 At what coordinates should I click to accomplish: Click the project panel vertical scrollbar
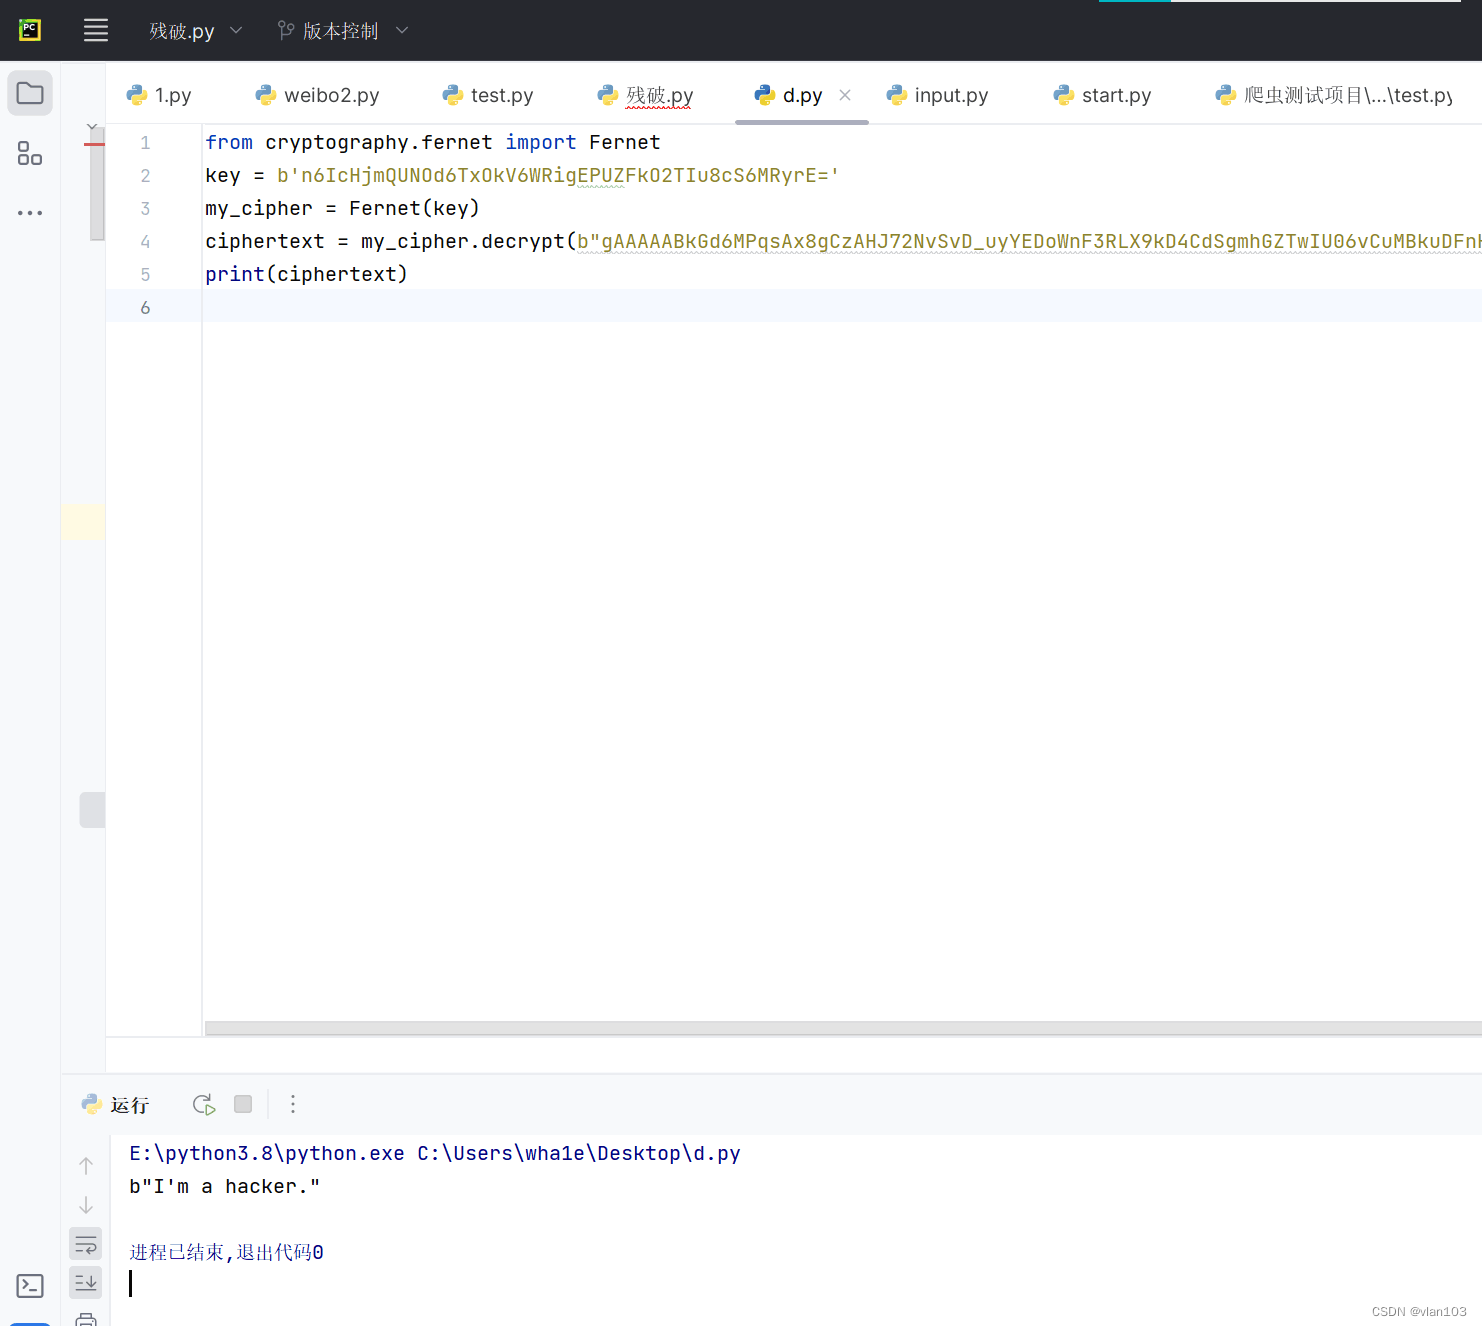(97, 186)
